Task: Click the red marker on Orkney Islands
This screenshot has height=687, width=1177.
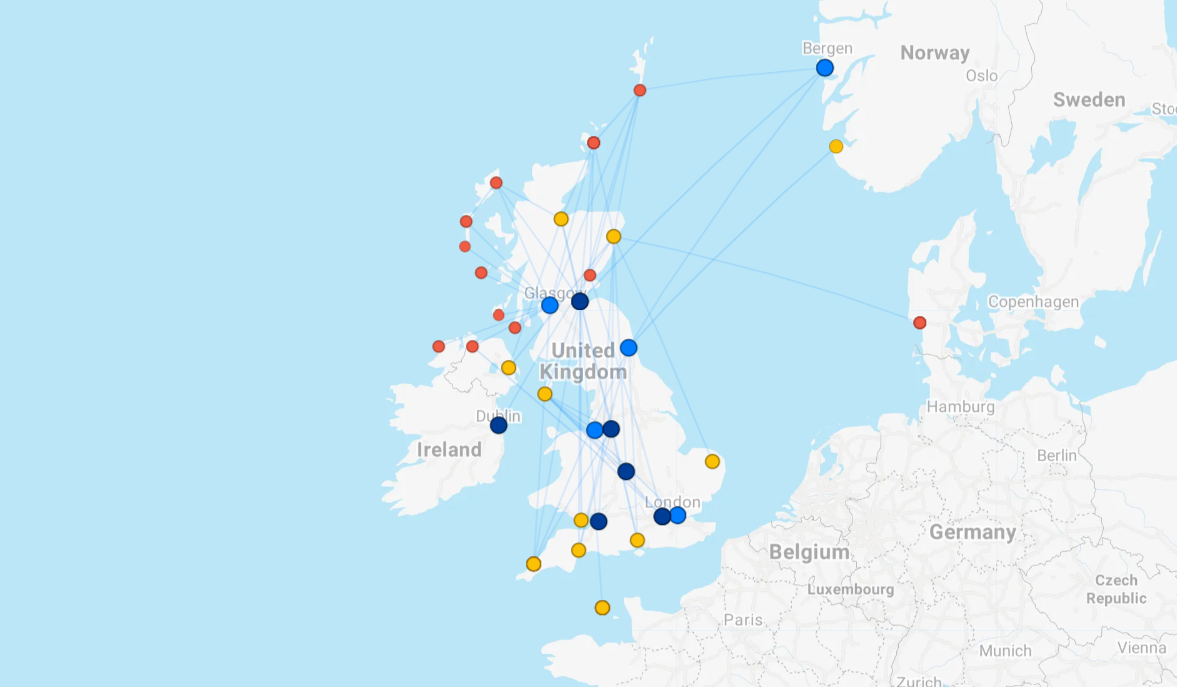Action: [x=593, y=143]
